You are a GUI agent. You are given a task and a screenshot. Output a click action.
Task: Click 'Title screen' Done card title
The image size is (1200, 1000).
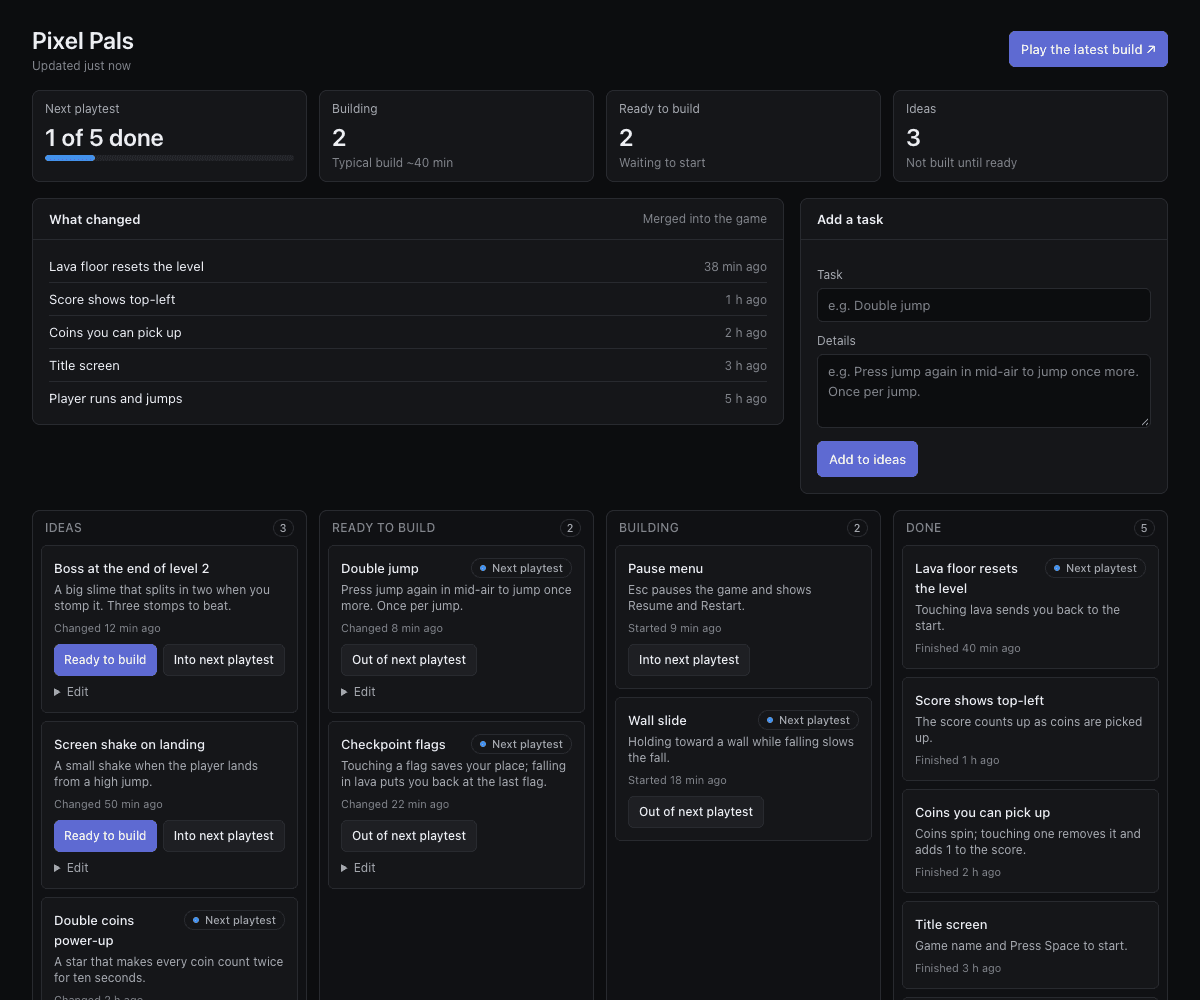coord(951,924)
